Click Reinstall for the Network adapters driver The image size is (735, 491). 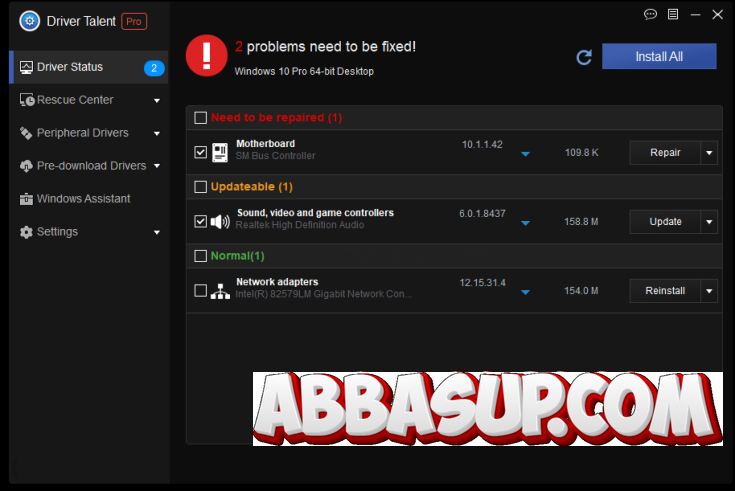[665, 291]
